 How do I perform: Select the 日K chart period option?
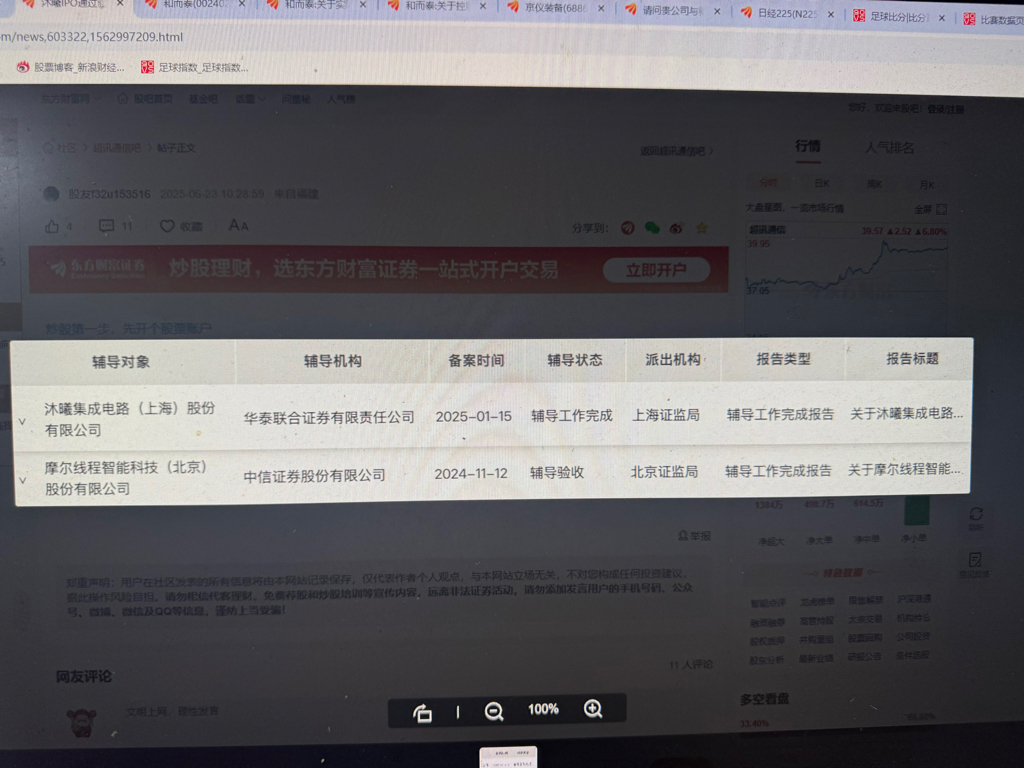(x=822, y=184)
